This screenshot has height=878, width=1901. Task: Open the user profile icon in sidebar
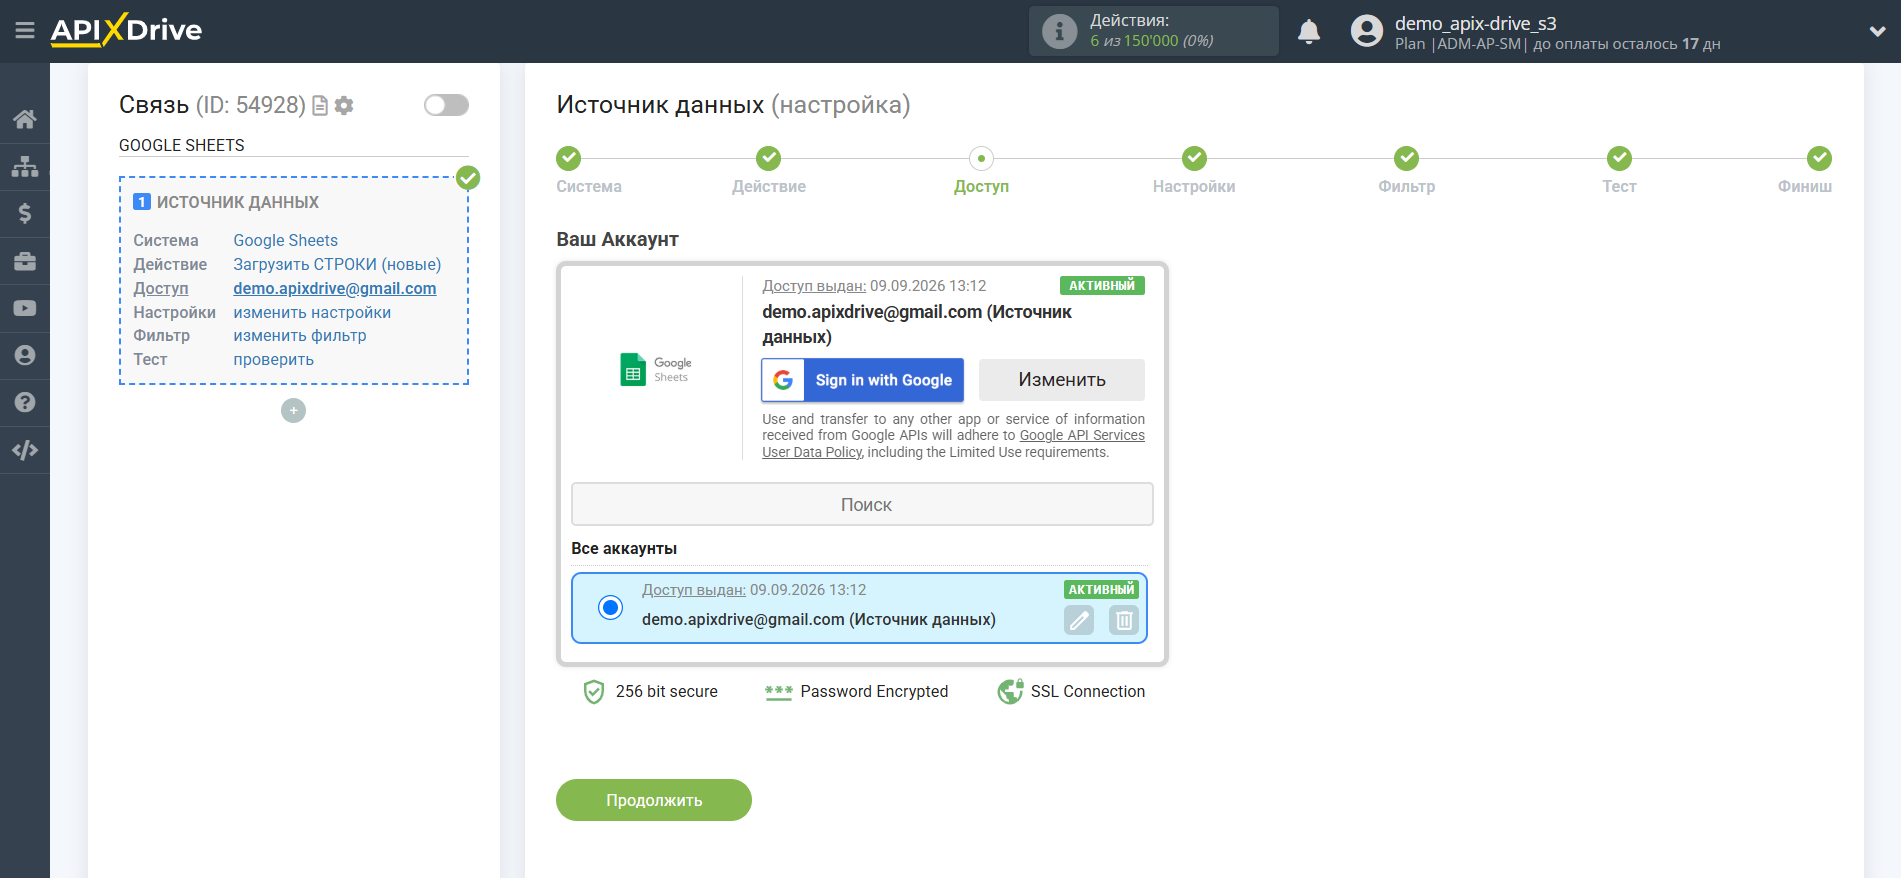25,355
